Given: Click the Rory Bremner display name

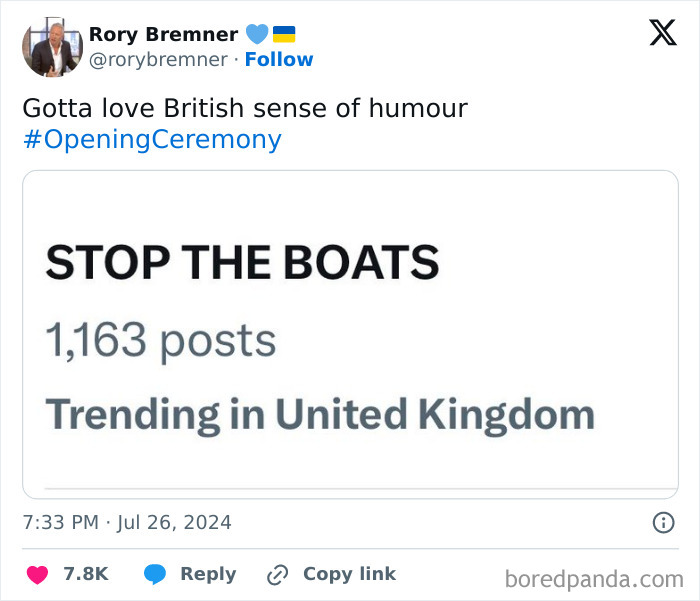Looking at the screenshot, I should click(163, 34).
